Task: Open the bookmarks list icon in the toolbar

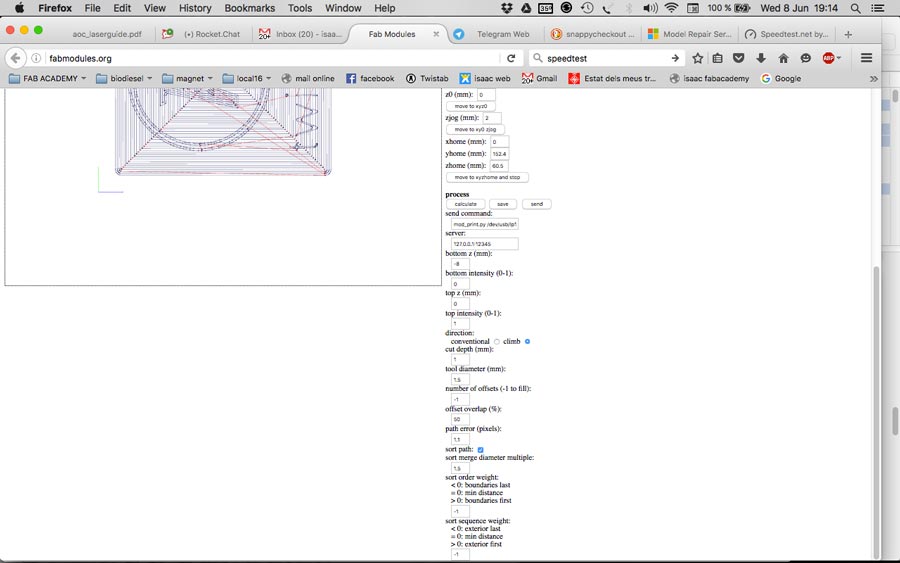Action: pos(717,58)
